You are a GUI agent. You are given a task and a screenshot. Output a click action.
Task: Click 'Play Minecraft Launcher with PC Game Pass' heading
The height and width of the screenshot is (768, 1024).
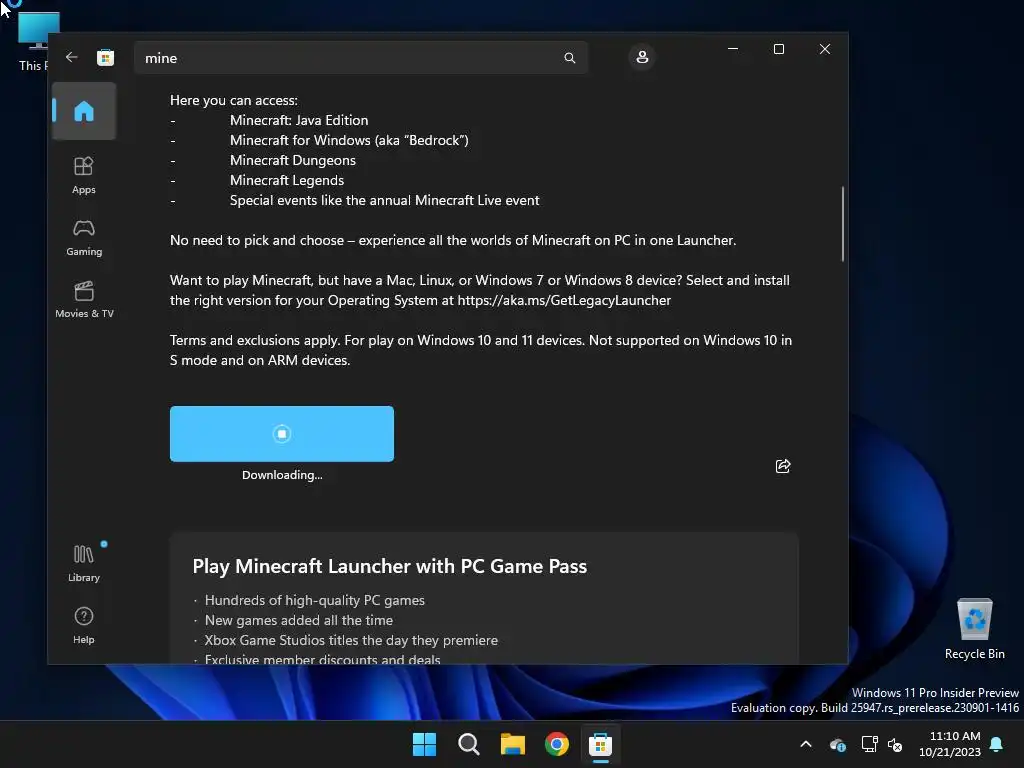pyautogui.click(x=389, y=566)
